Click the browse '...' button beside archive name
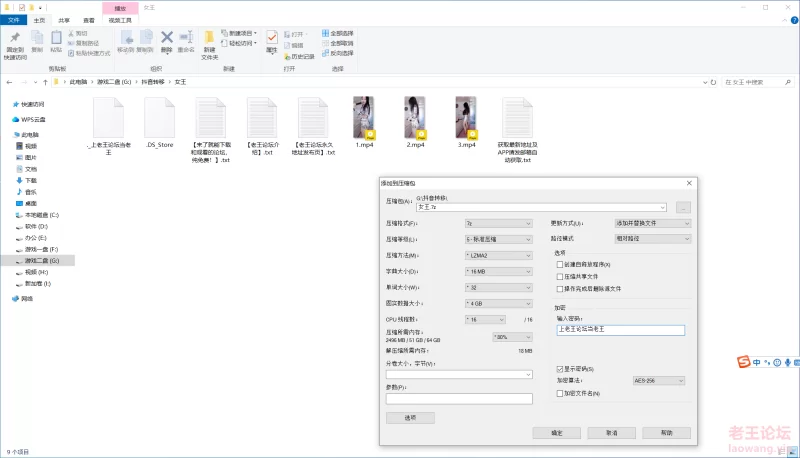The image size is (800, 458). tap(683, 207)
